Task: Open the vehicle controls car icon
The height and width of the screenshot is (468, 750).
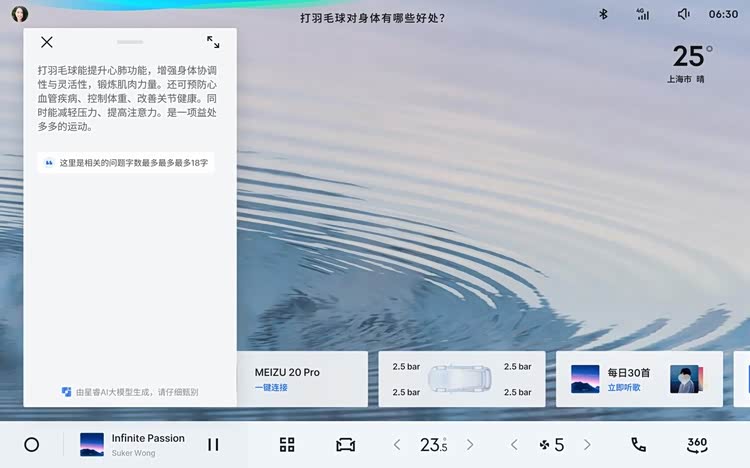Action: pyautogui.click(x=346, y=445)
